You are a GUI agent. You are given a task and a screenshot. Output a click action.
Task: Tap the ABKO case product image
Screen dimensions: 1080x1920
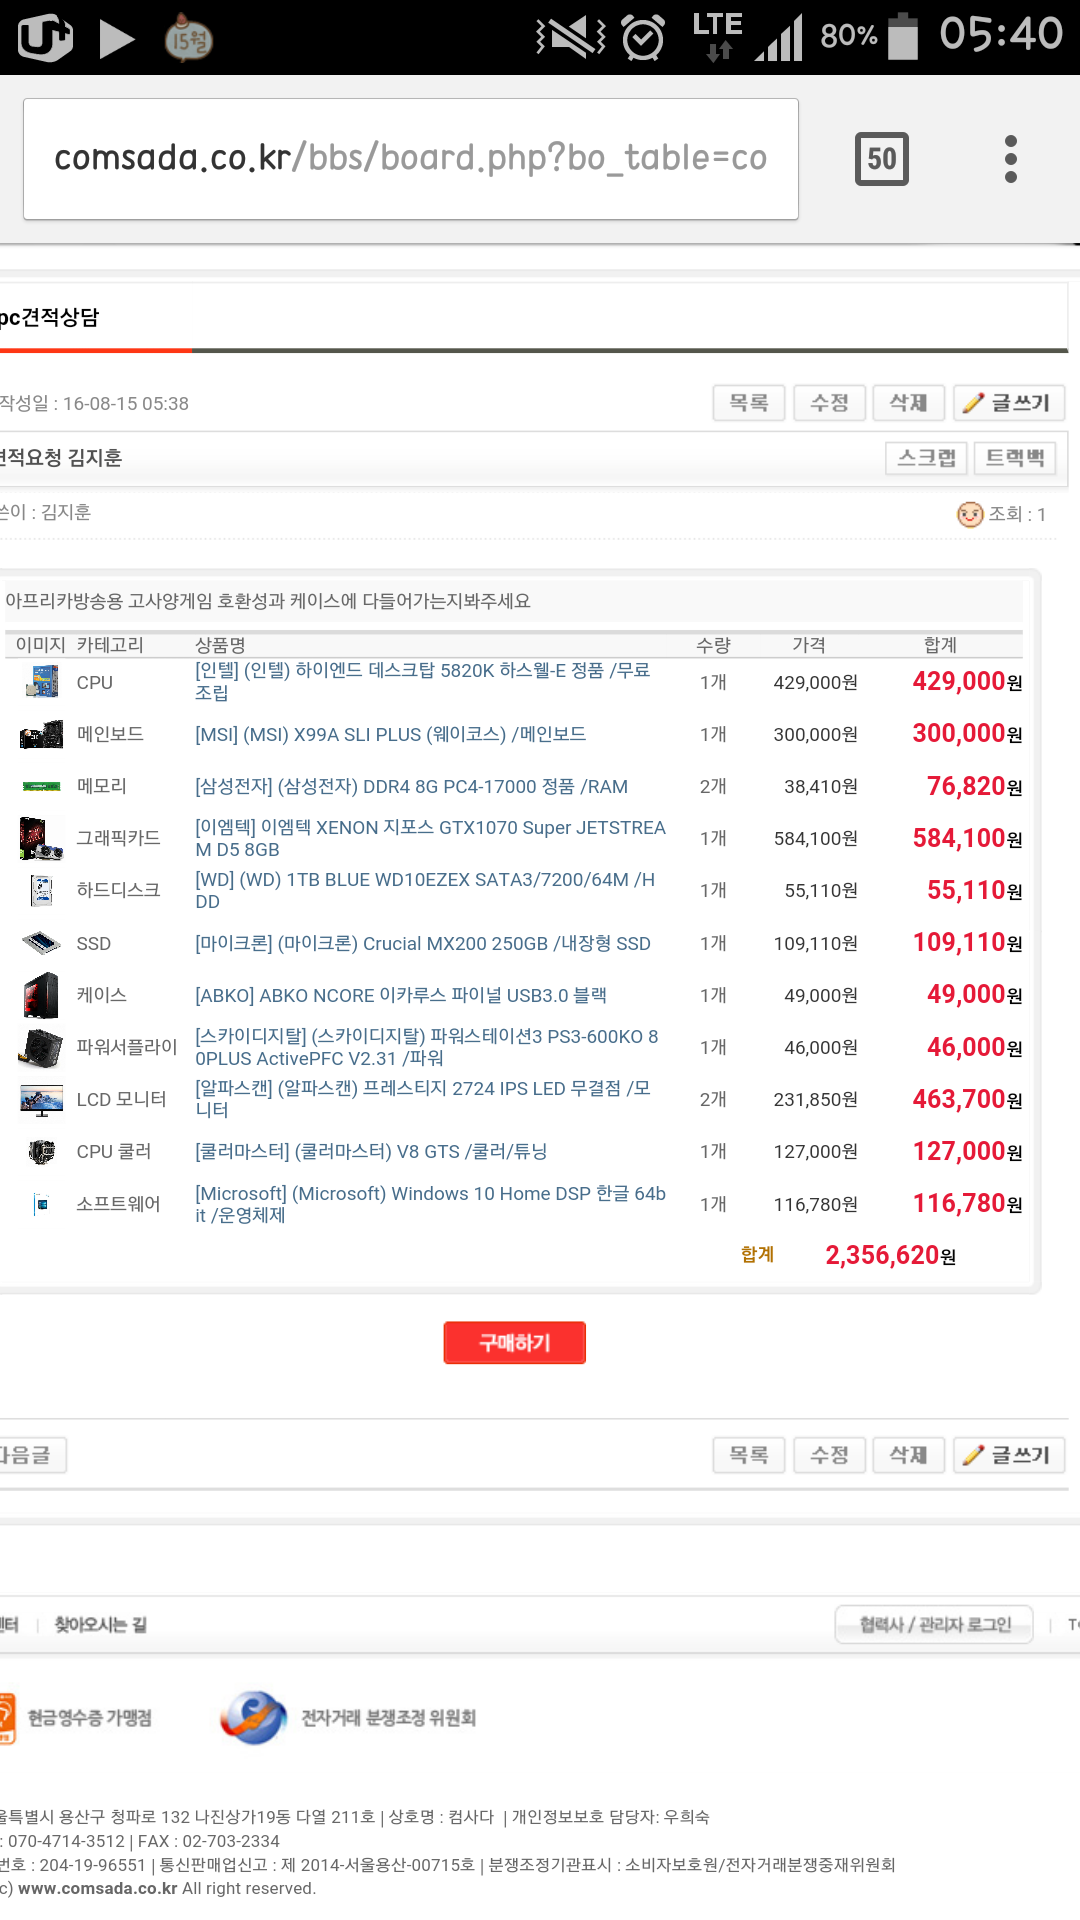[41, 995]
